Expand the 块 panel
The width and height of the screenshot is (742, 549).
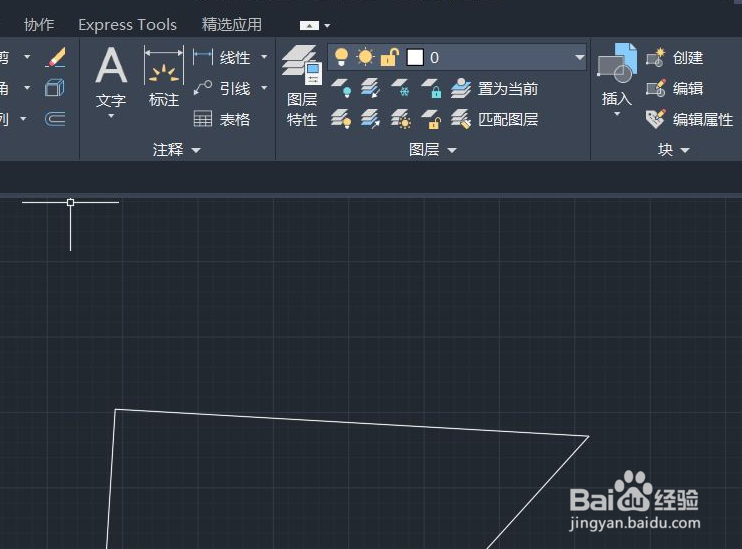coord(673,150)
